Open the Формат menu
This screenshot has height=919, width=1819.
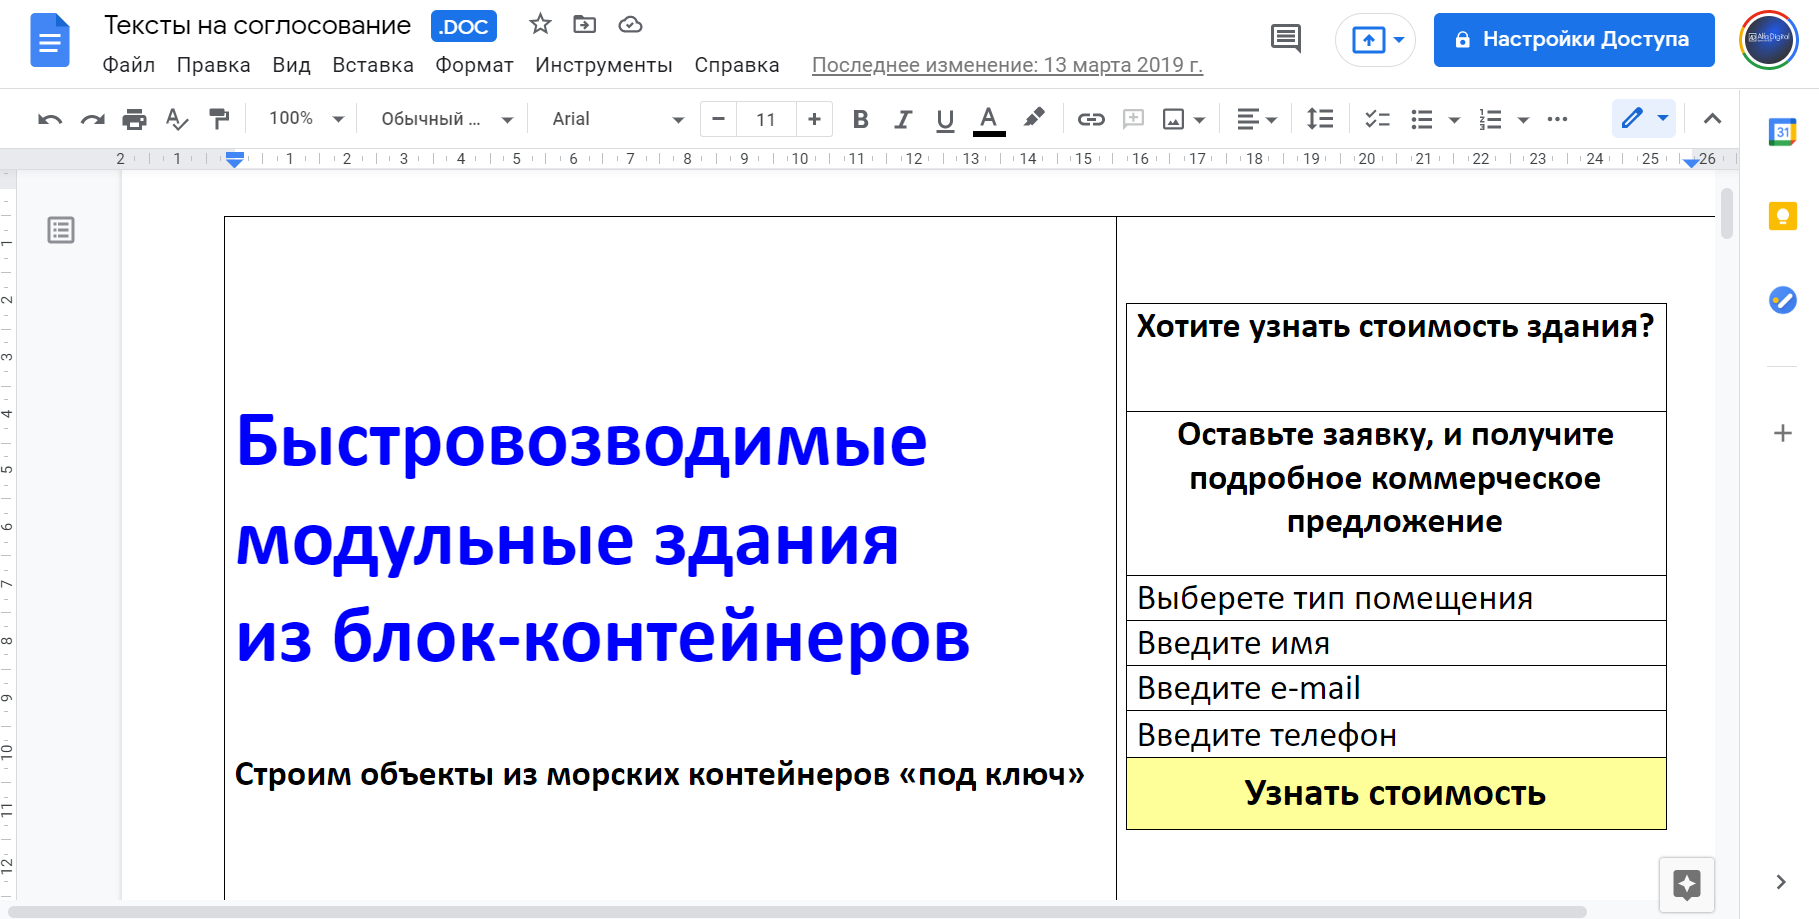[x=474, y=65]
